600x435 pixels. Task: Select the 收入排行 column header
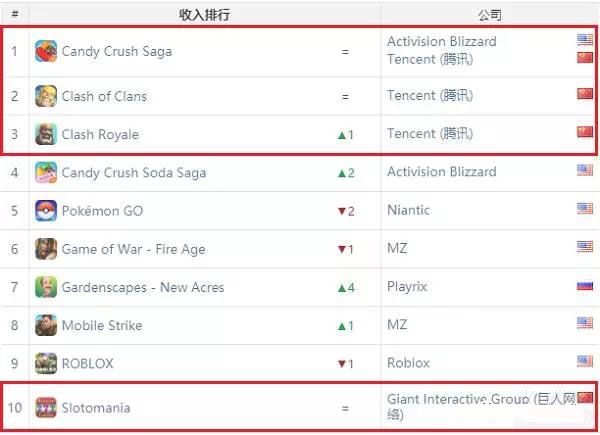[204, 15]
